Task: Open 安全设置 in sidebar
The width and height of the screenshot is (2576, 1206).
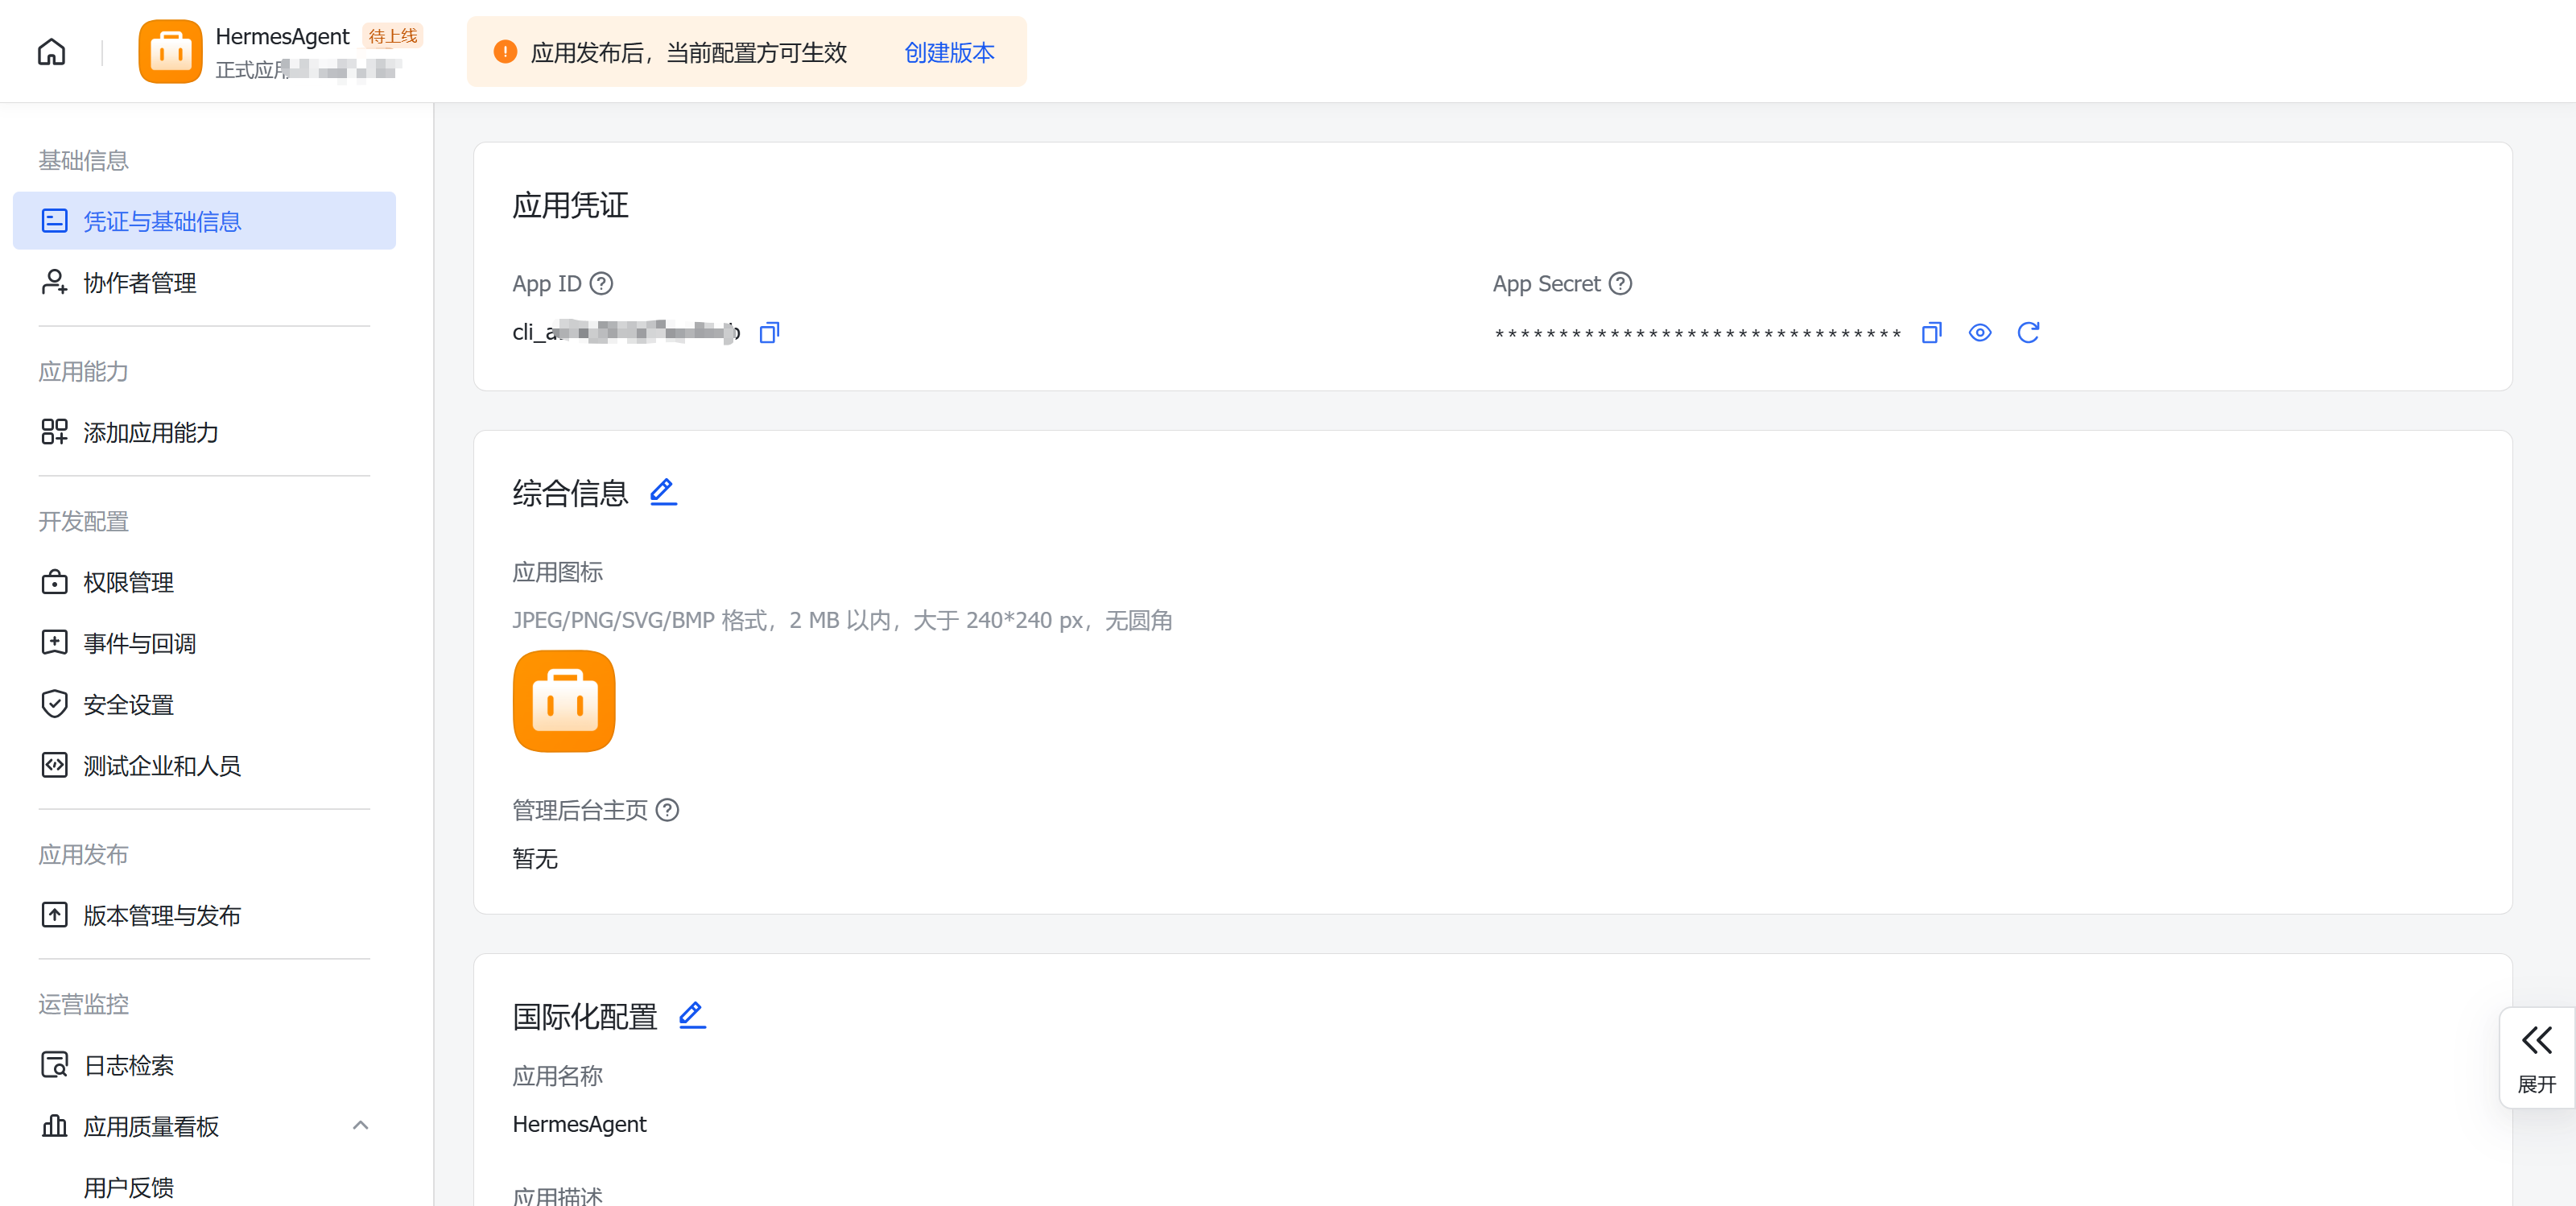Action: (204, 704)
